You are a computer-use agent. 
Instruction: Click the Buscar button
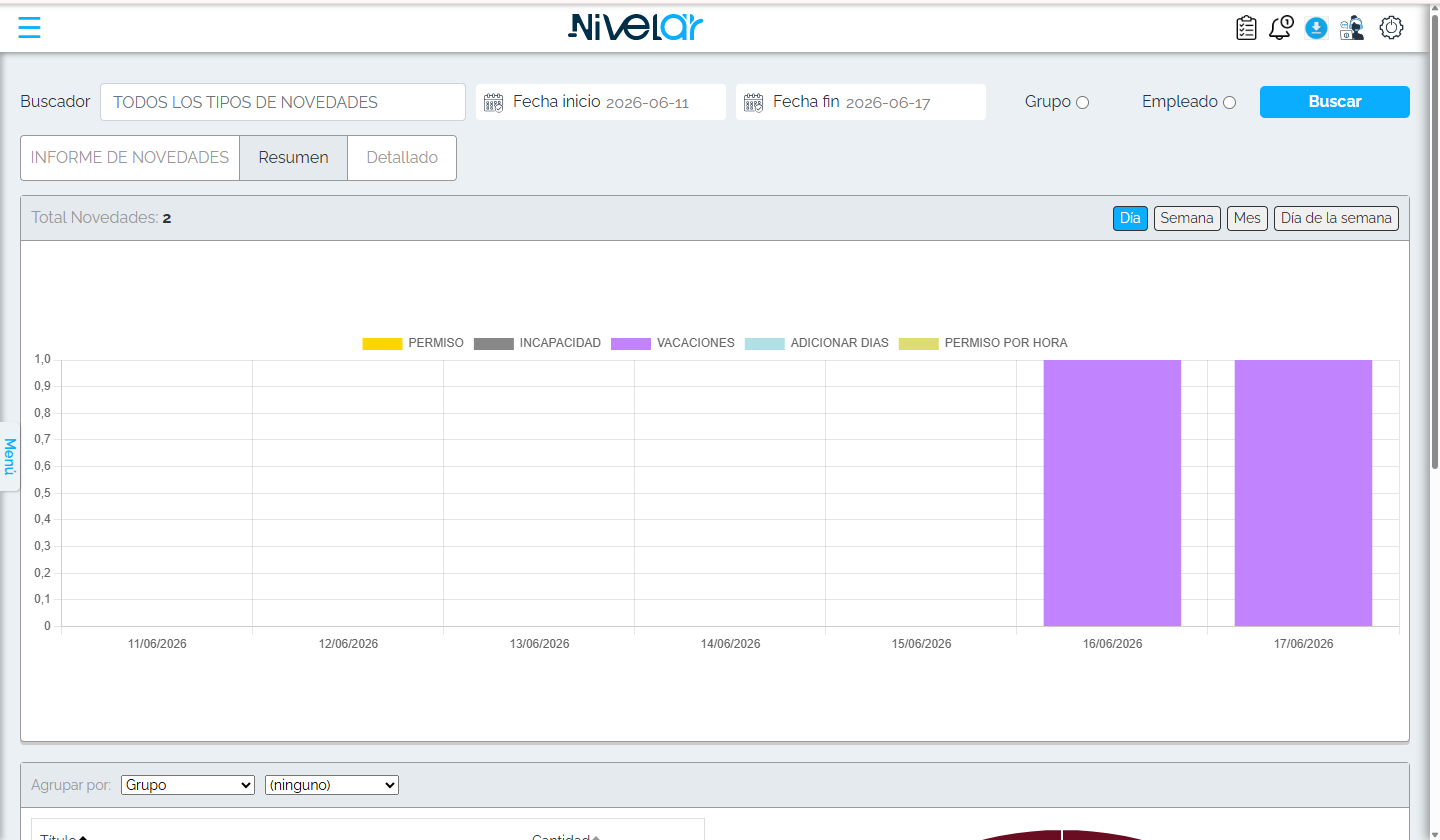[x=1335, y=102]
